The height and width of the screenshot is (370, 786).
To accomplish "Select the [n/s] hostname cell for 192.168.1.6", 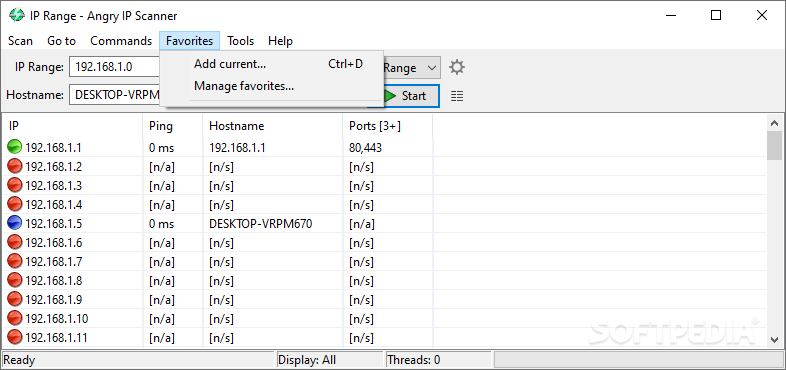I will 221,243.
